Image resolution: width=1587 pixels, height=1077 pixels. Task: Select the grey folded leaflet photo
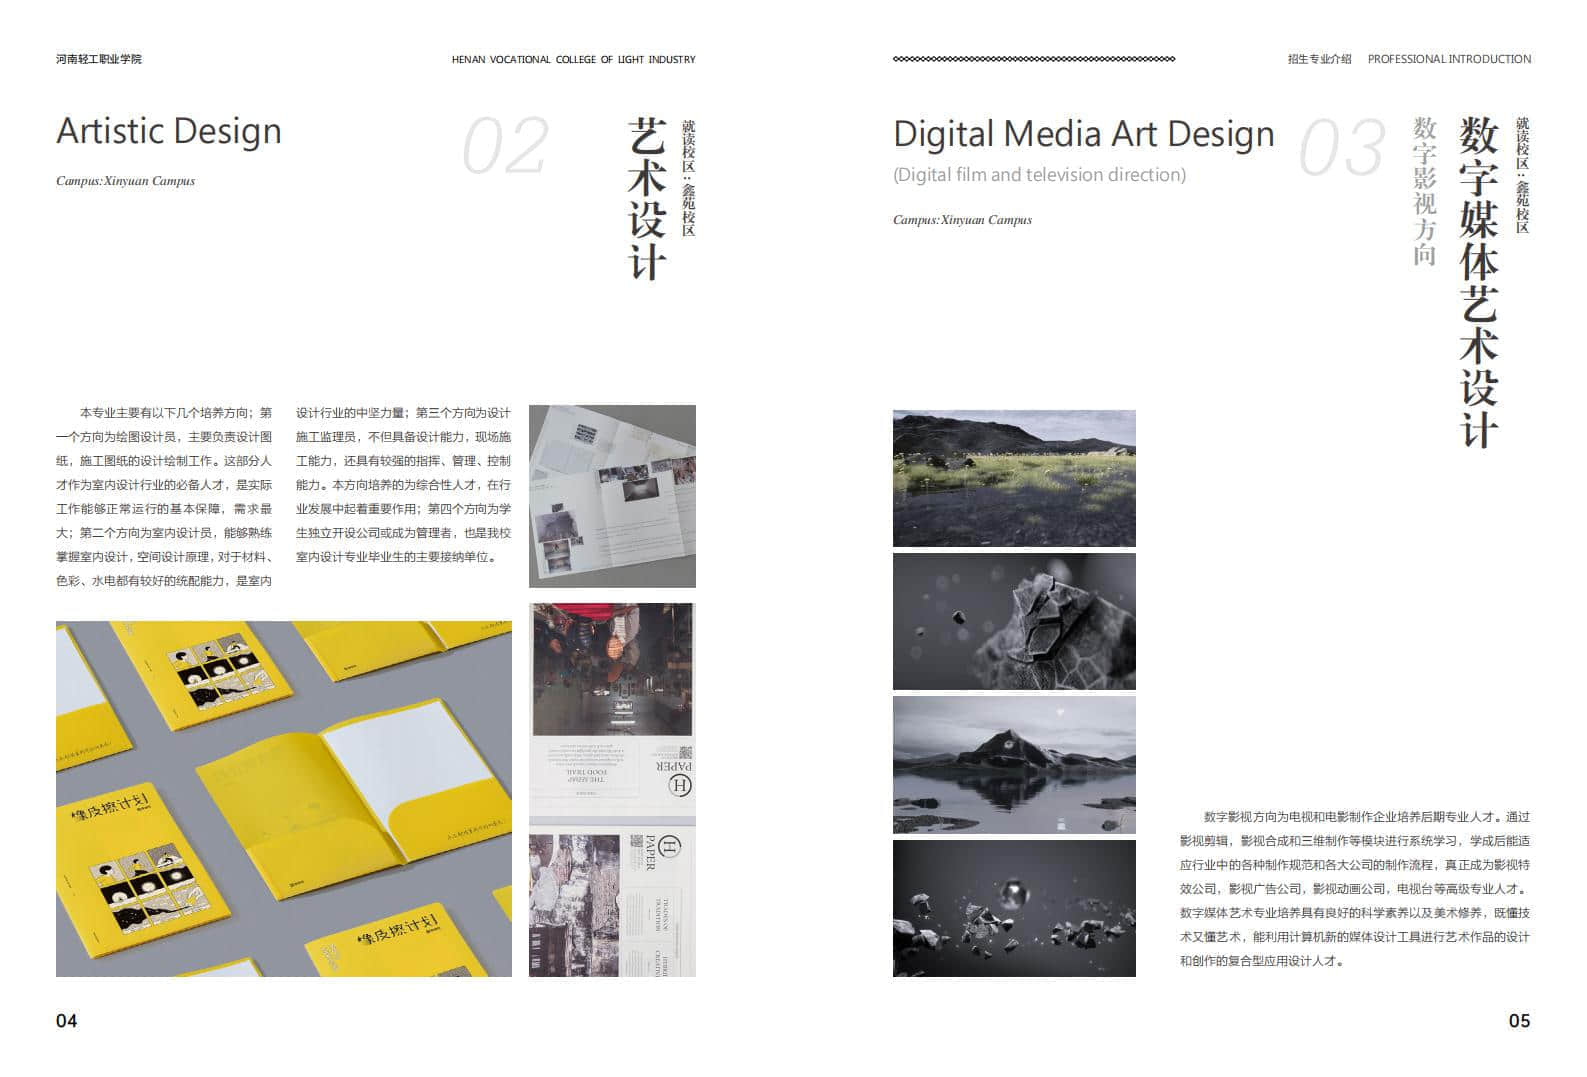(612, 495)
